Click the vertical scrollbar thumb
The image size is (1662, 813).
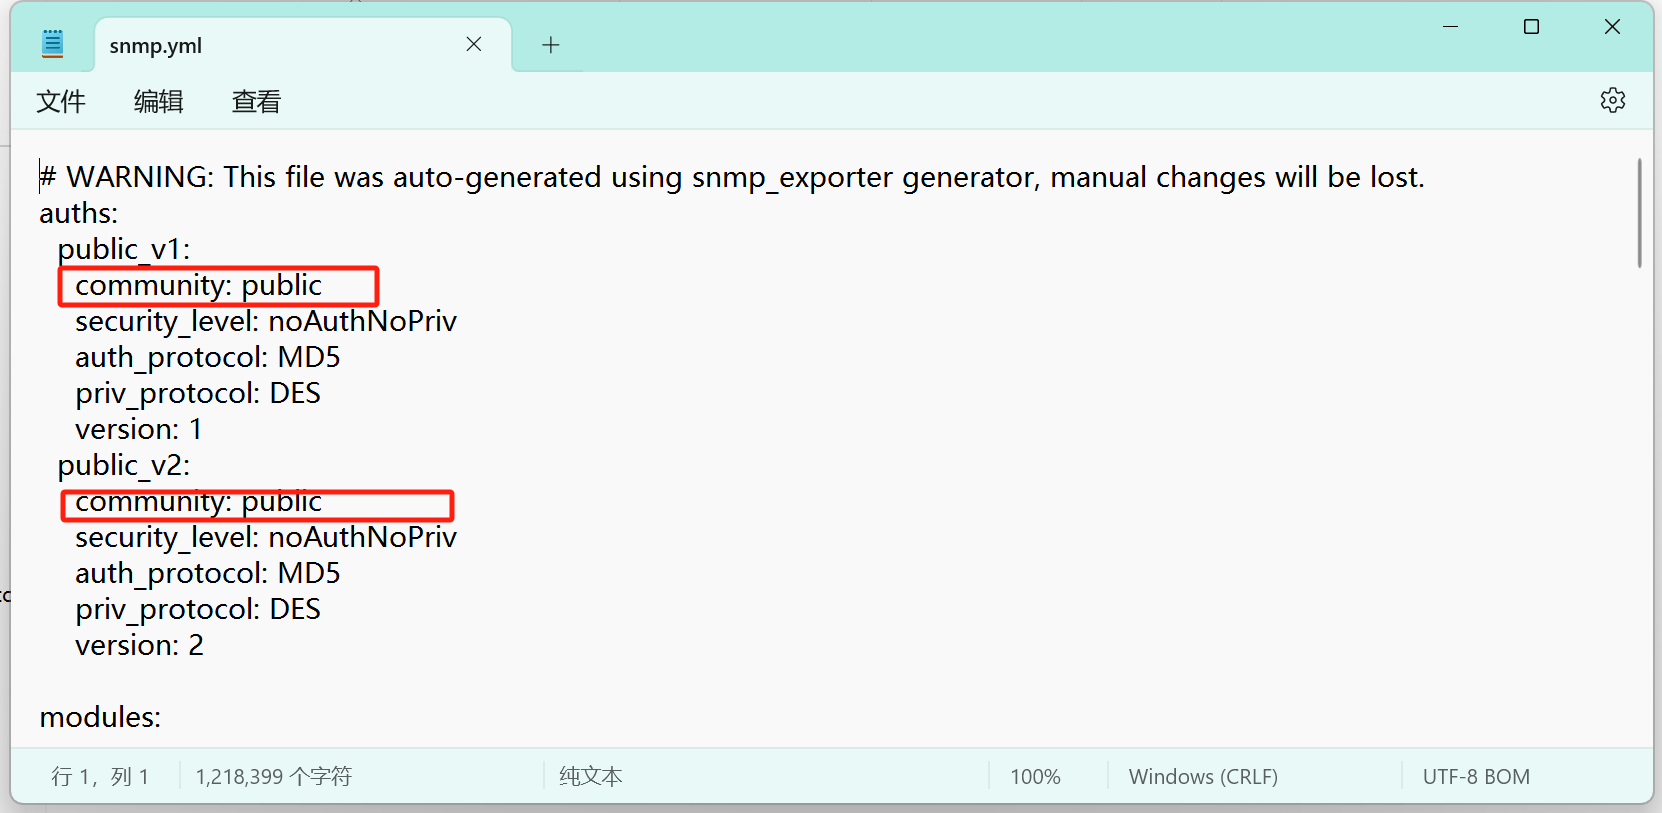(1639, 212)
